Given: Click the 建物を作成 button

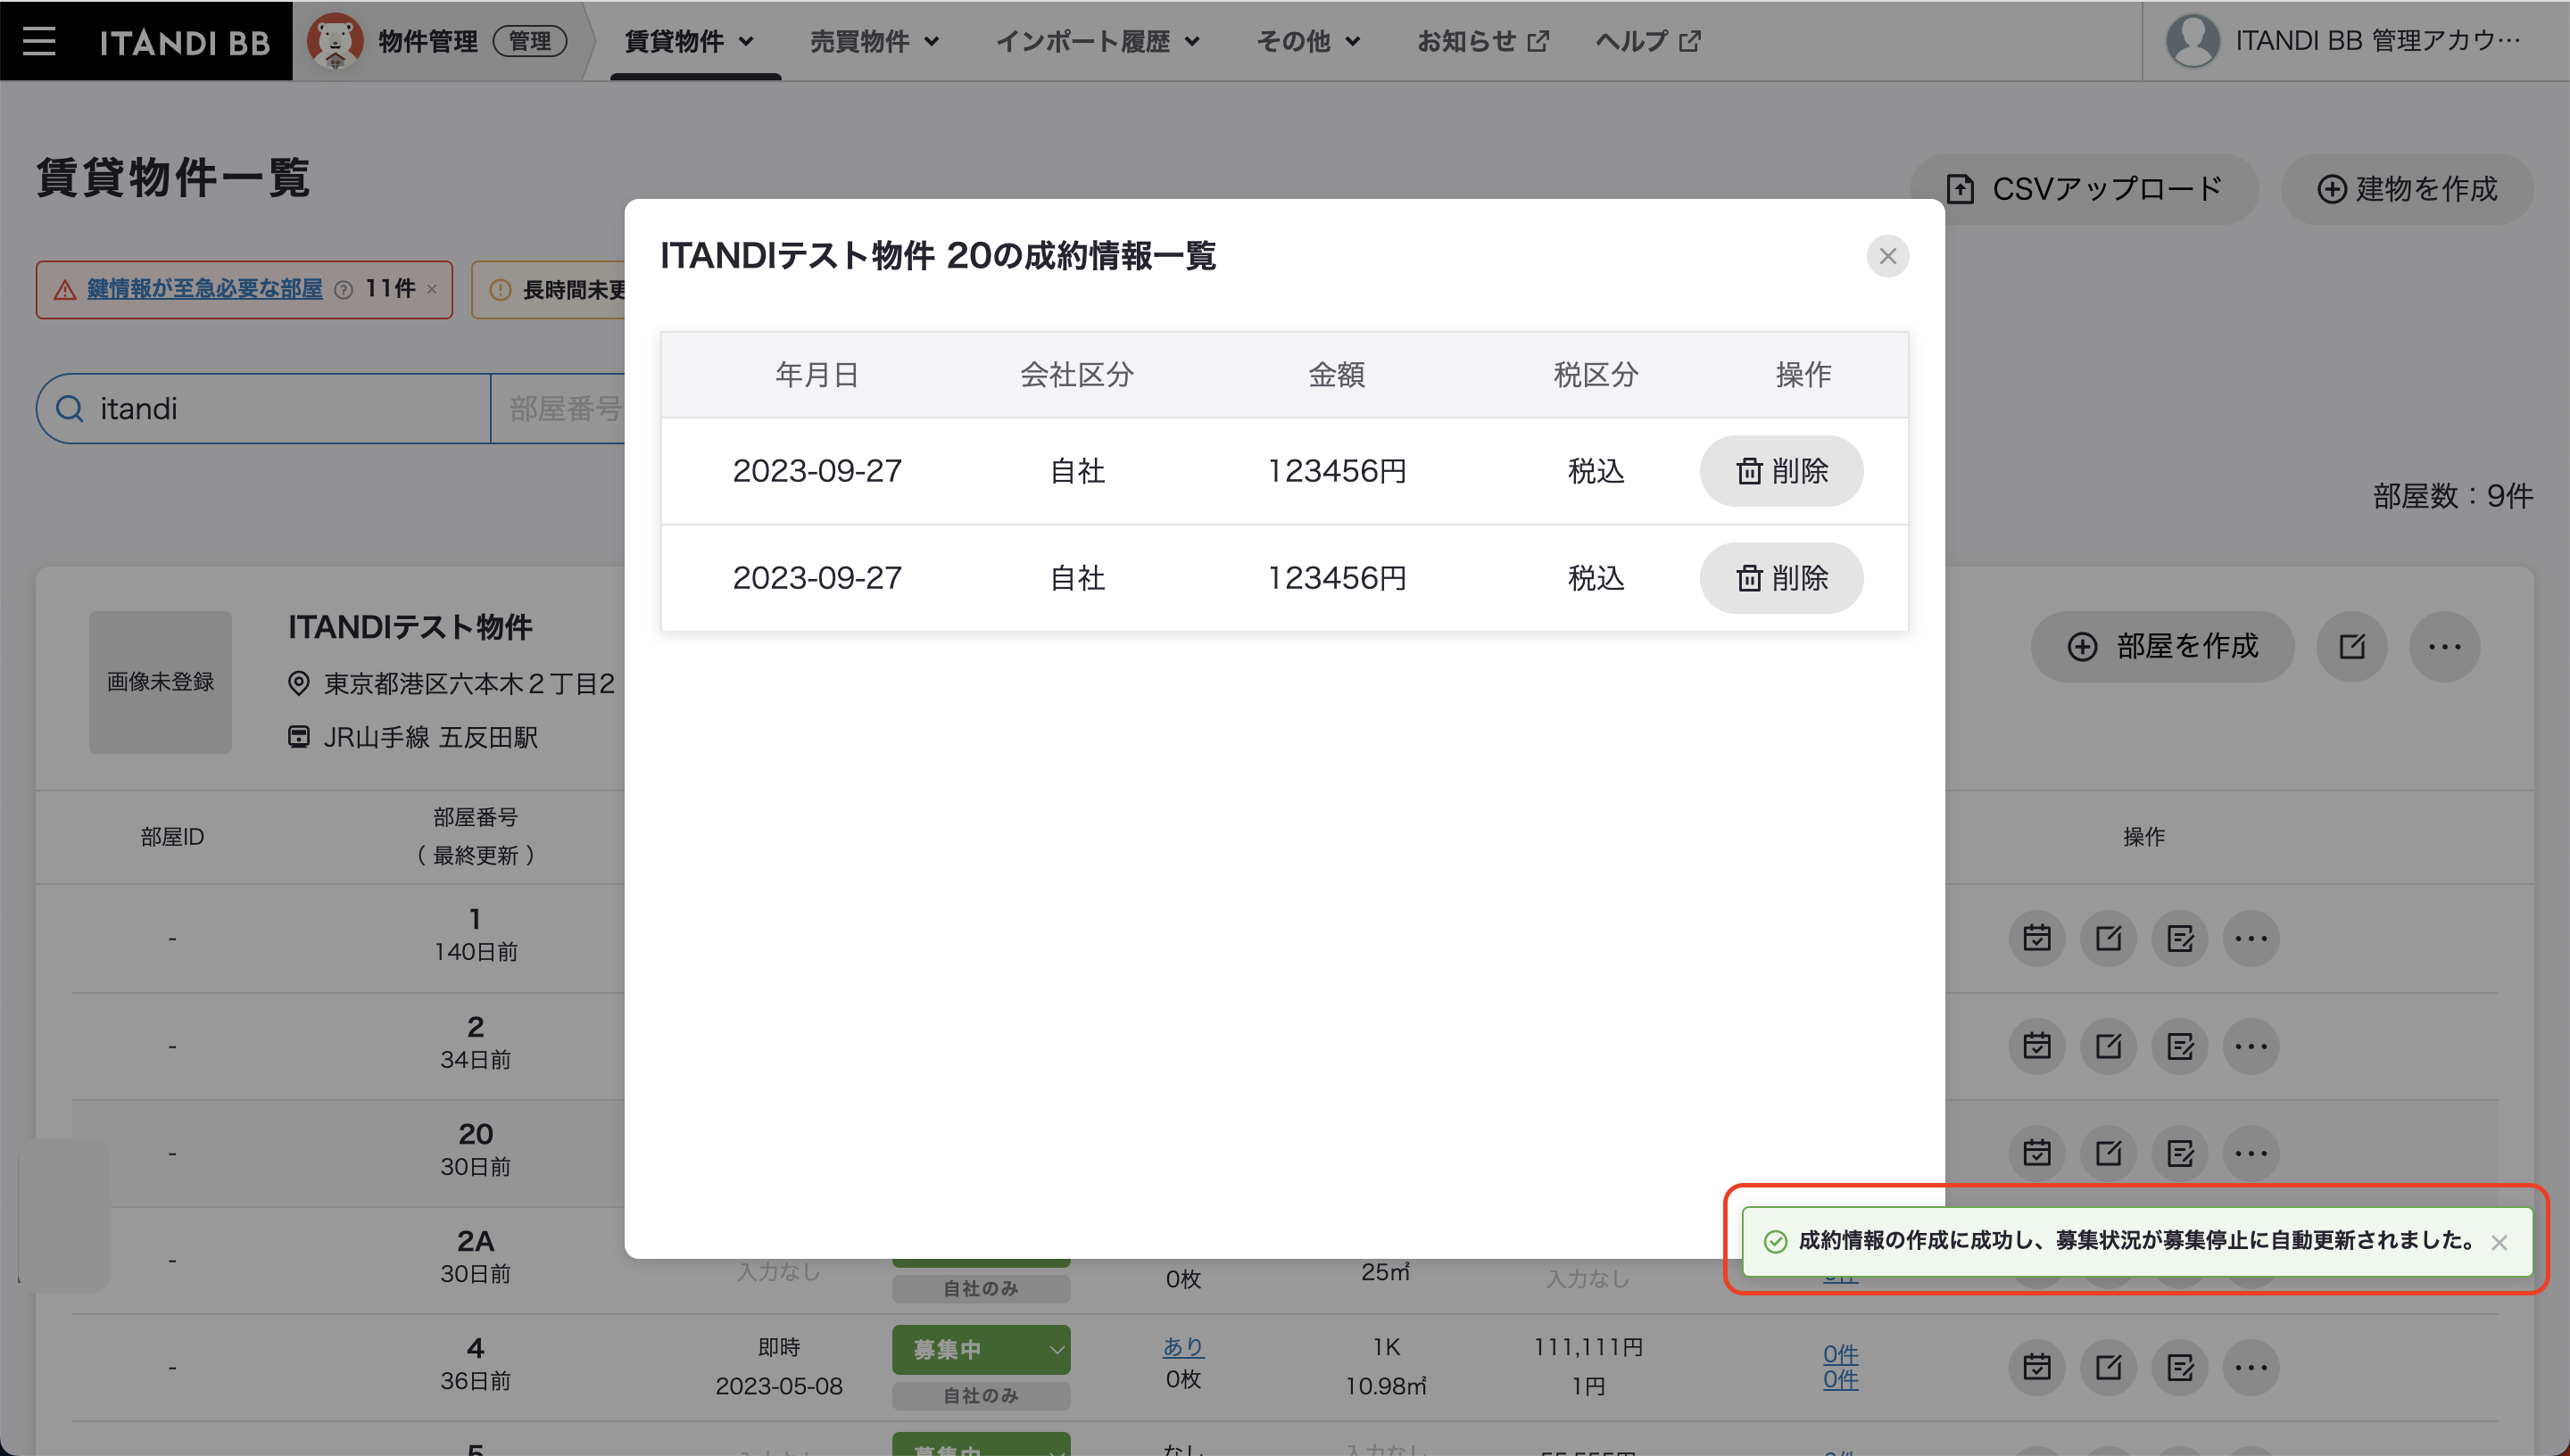Looking at the screenshot, I should [x=2406, y=189].
